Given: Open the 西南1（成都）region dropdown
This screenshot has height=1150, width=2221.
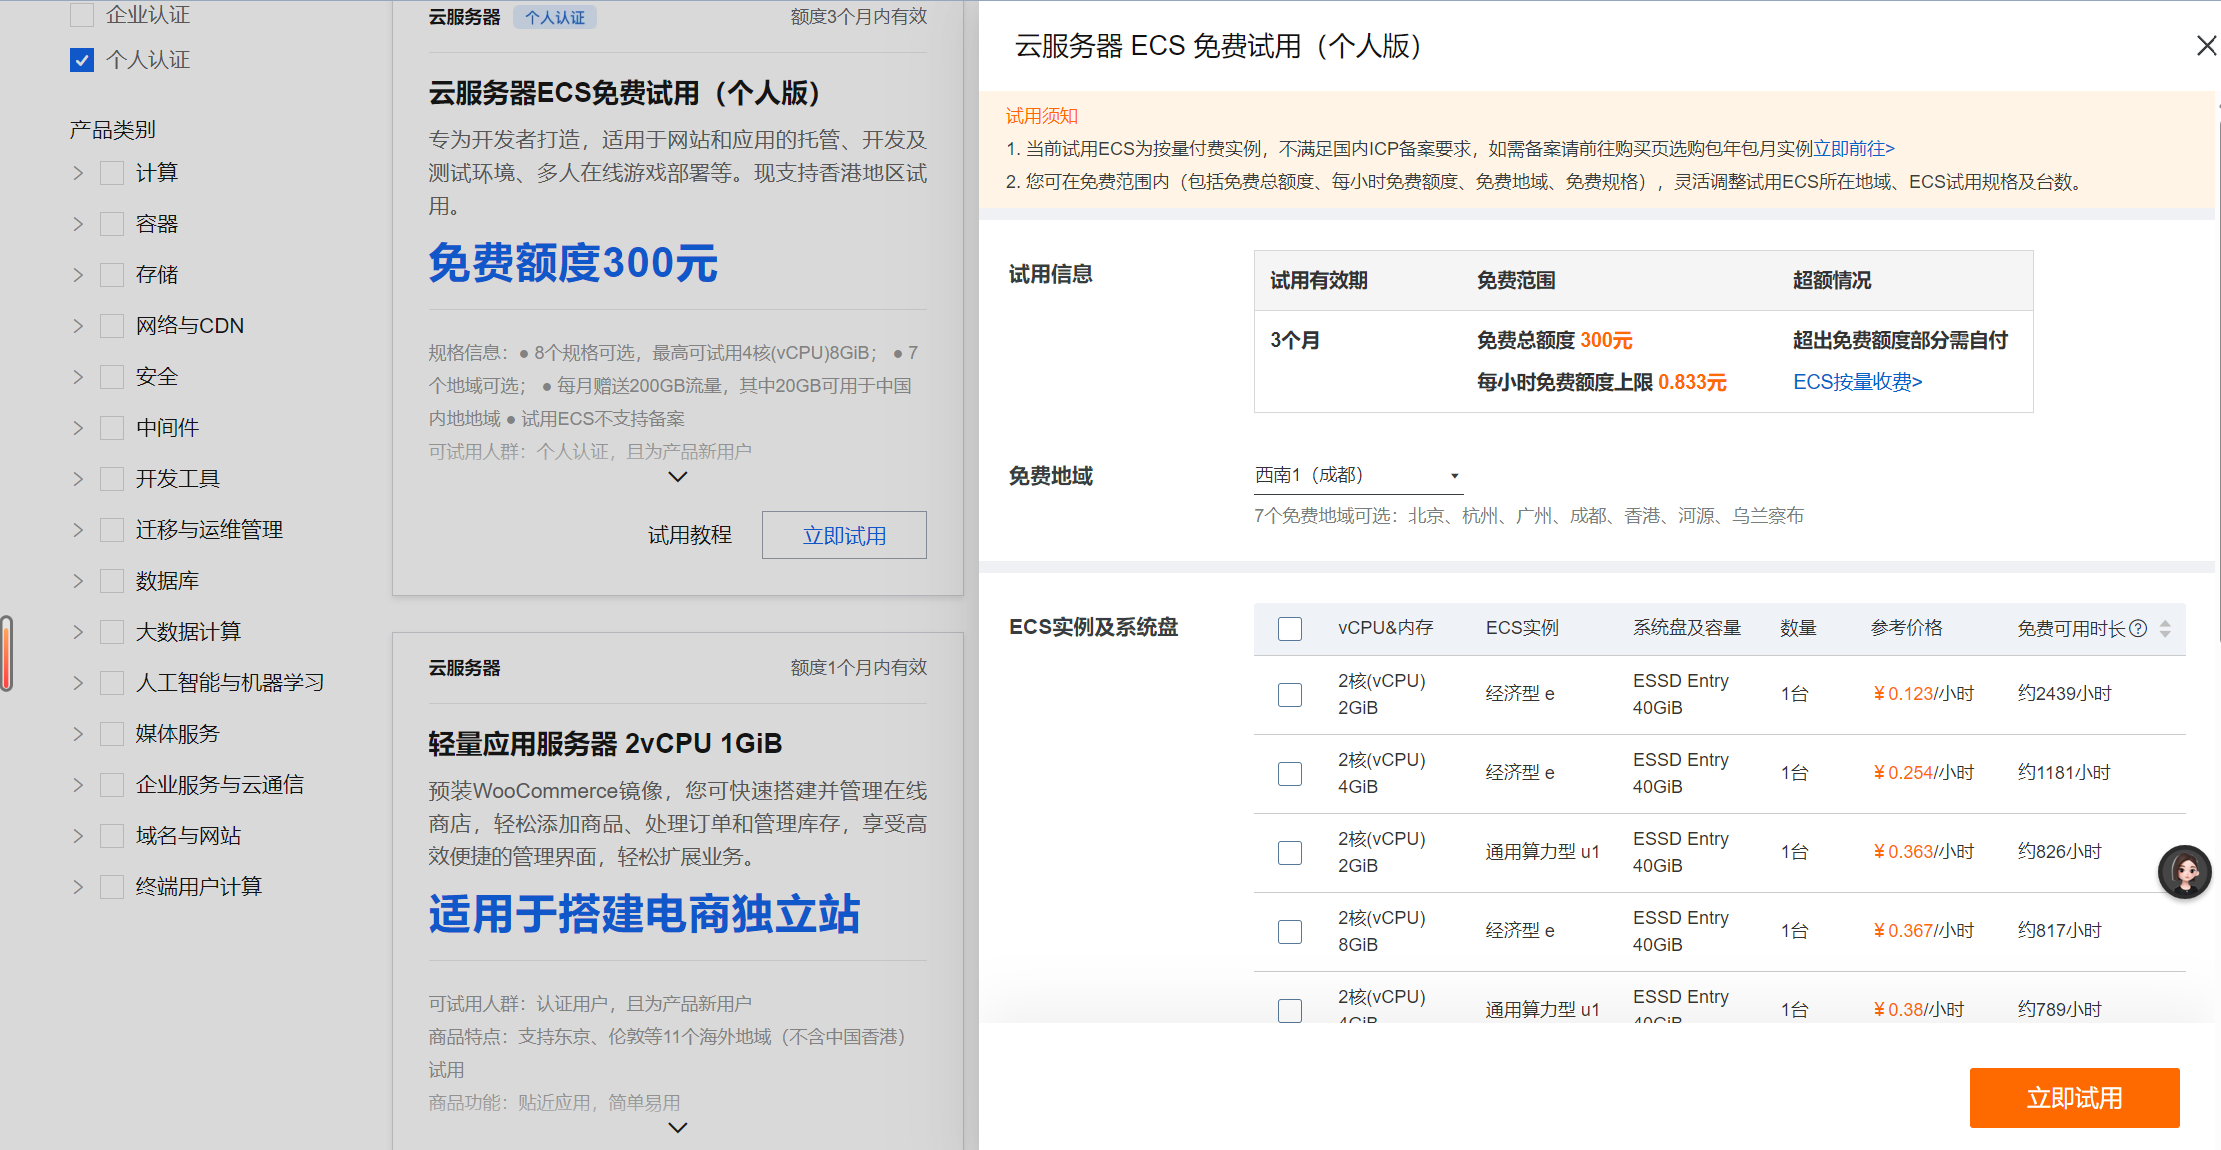Looking at the screenshot, I should click(x=1357, y=476).
